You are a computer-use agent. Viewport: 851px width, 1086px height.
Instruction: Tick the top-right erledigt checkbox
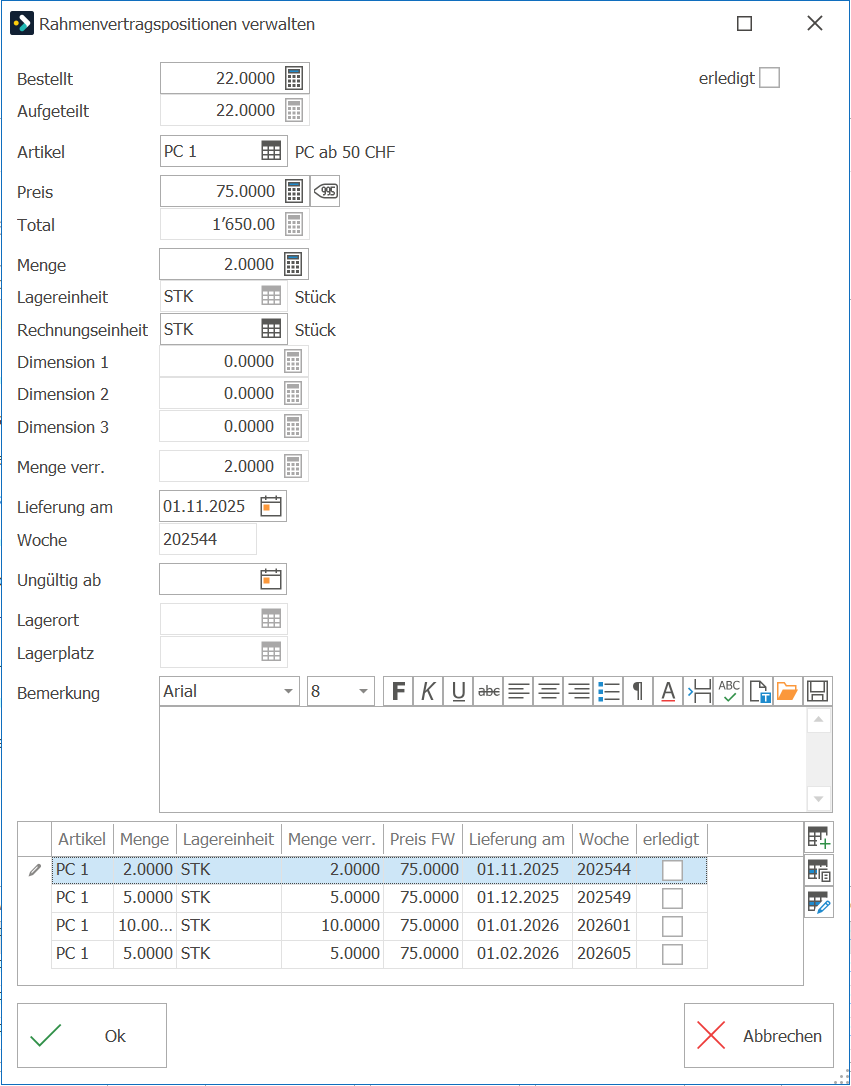(x=769, y=78)
